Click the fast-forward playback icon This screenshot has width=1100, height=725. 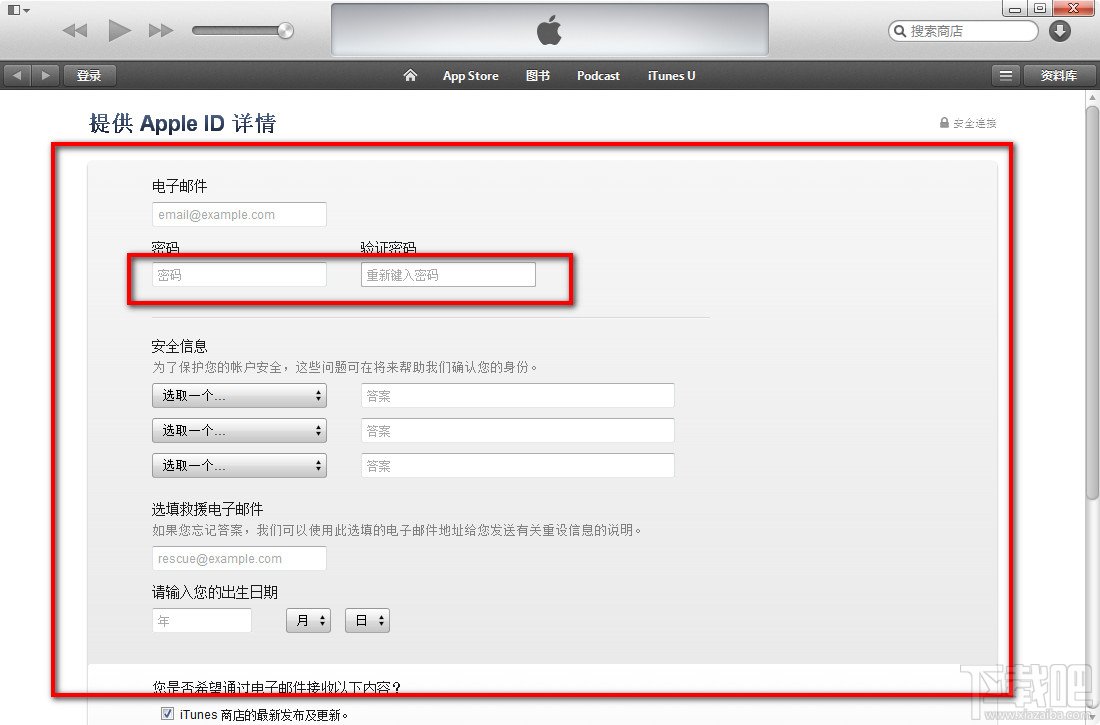tap(160, 30)
